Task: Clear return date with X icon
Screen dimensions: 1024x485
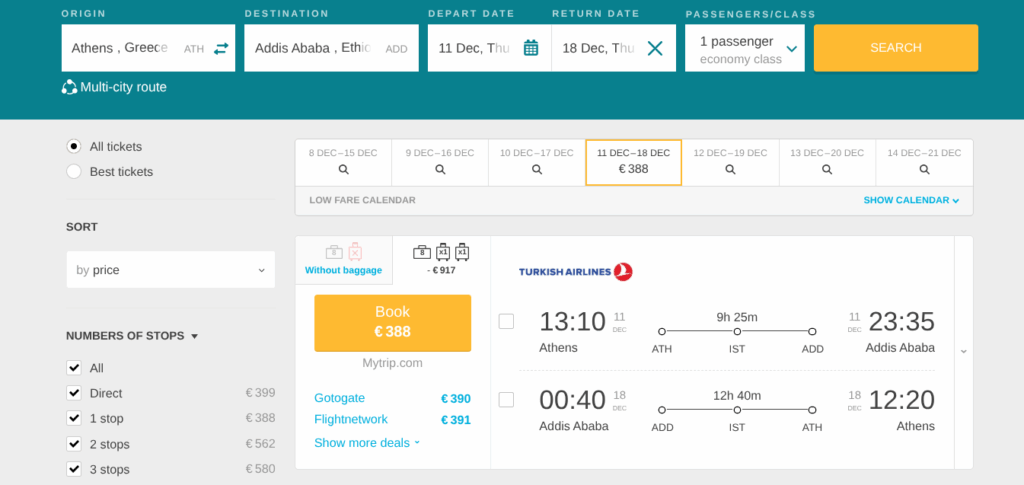Action: [655, 48]
